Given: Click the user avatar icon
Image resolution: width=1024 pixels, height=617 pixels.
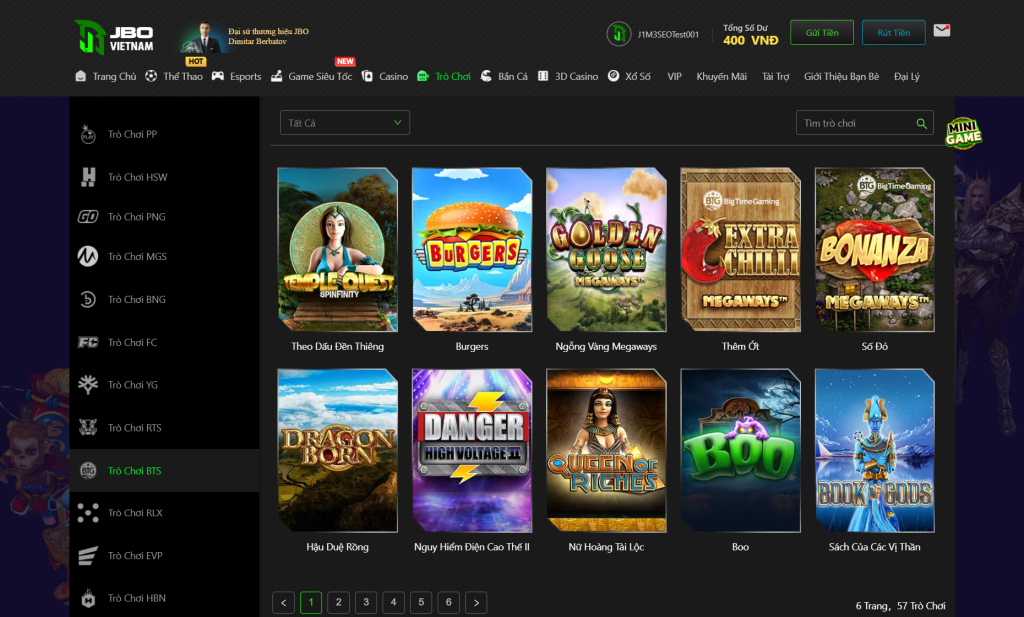Looking at the screenshot, I should tap(618, 34).
